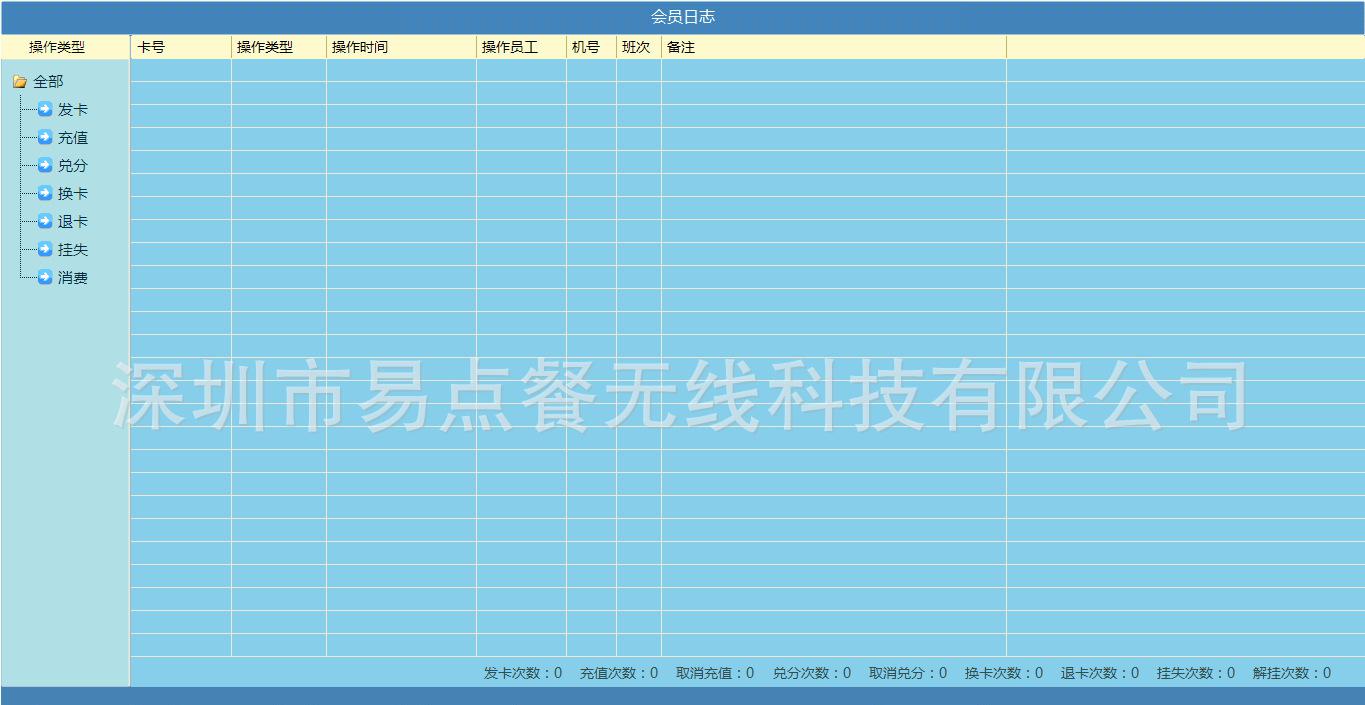Select the 全部 tree node

pyautogui.click(x=48, y=82)
